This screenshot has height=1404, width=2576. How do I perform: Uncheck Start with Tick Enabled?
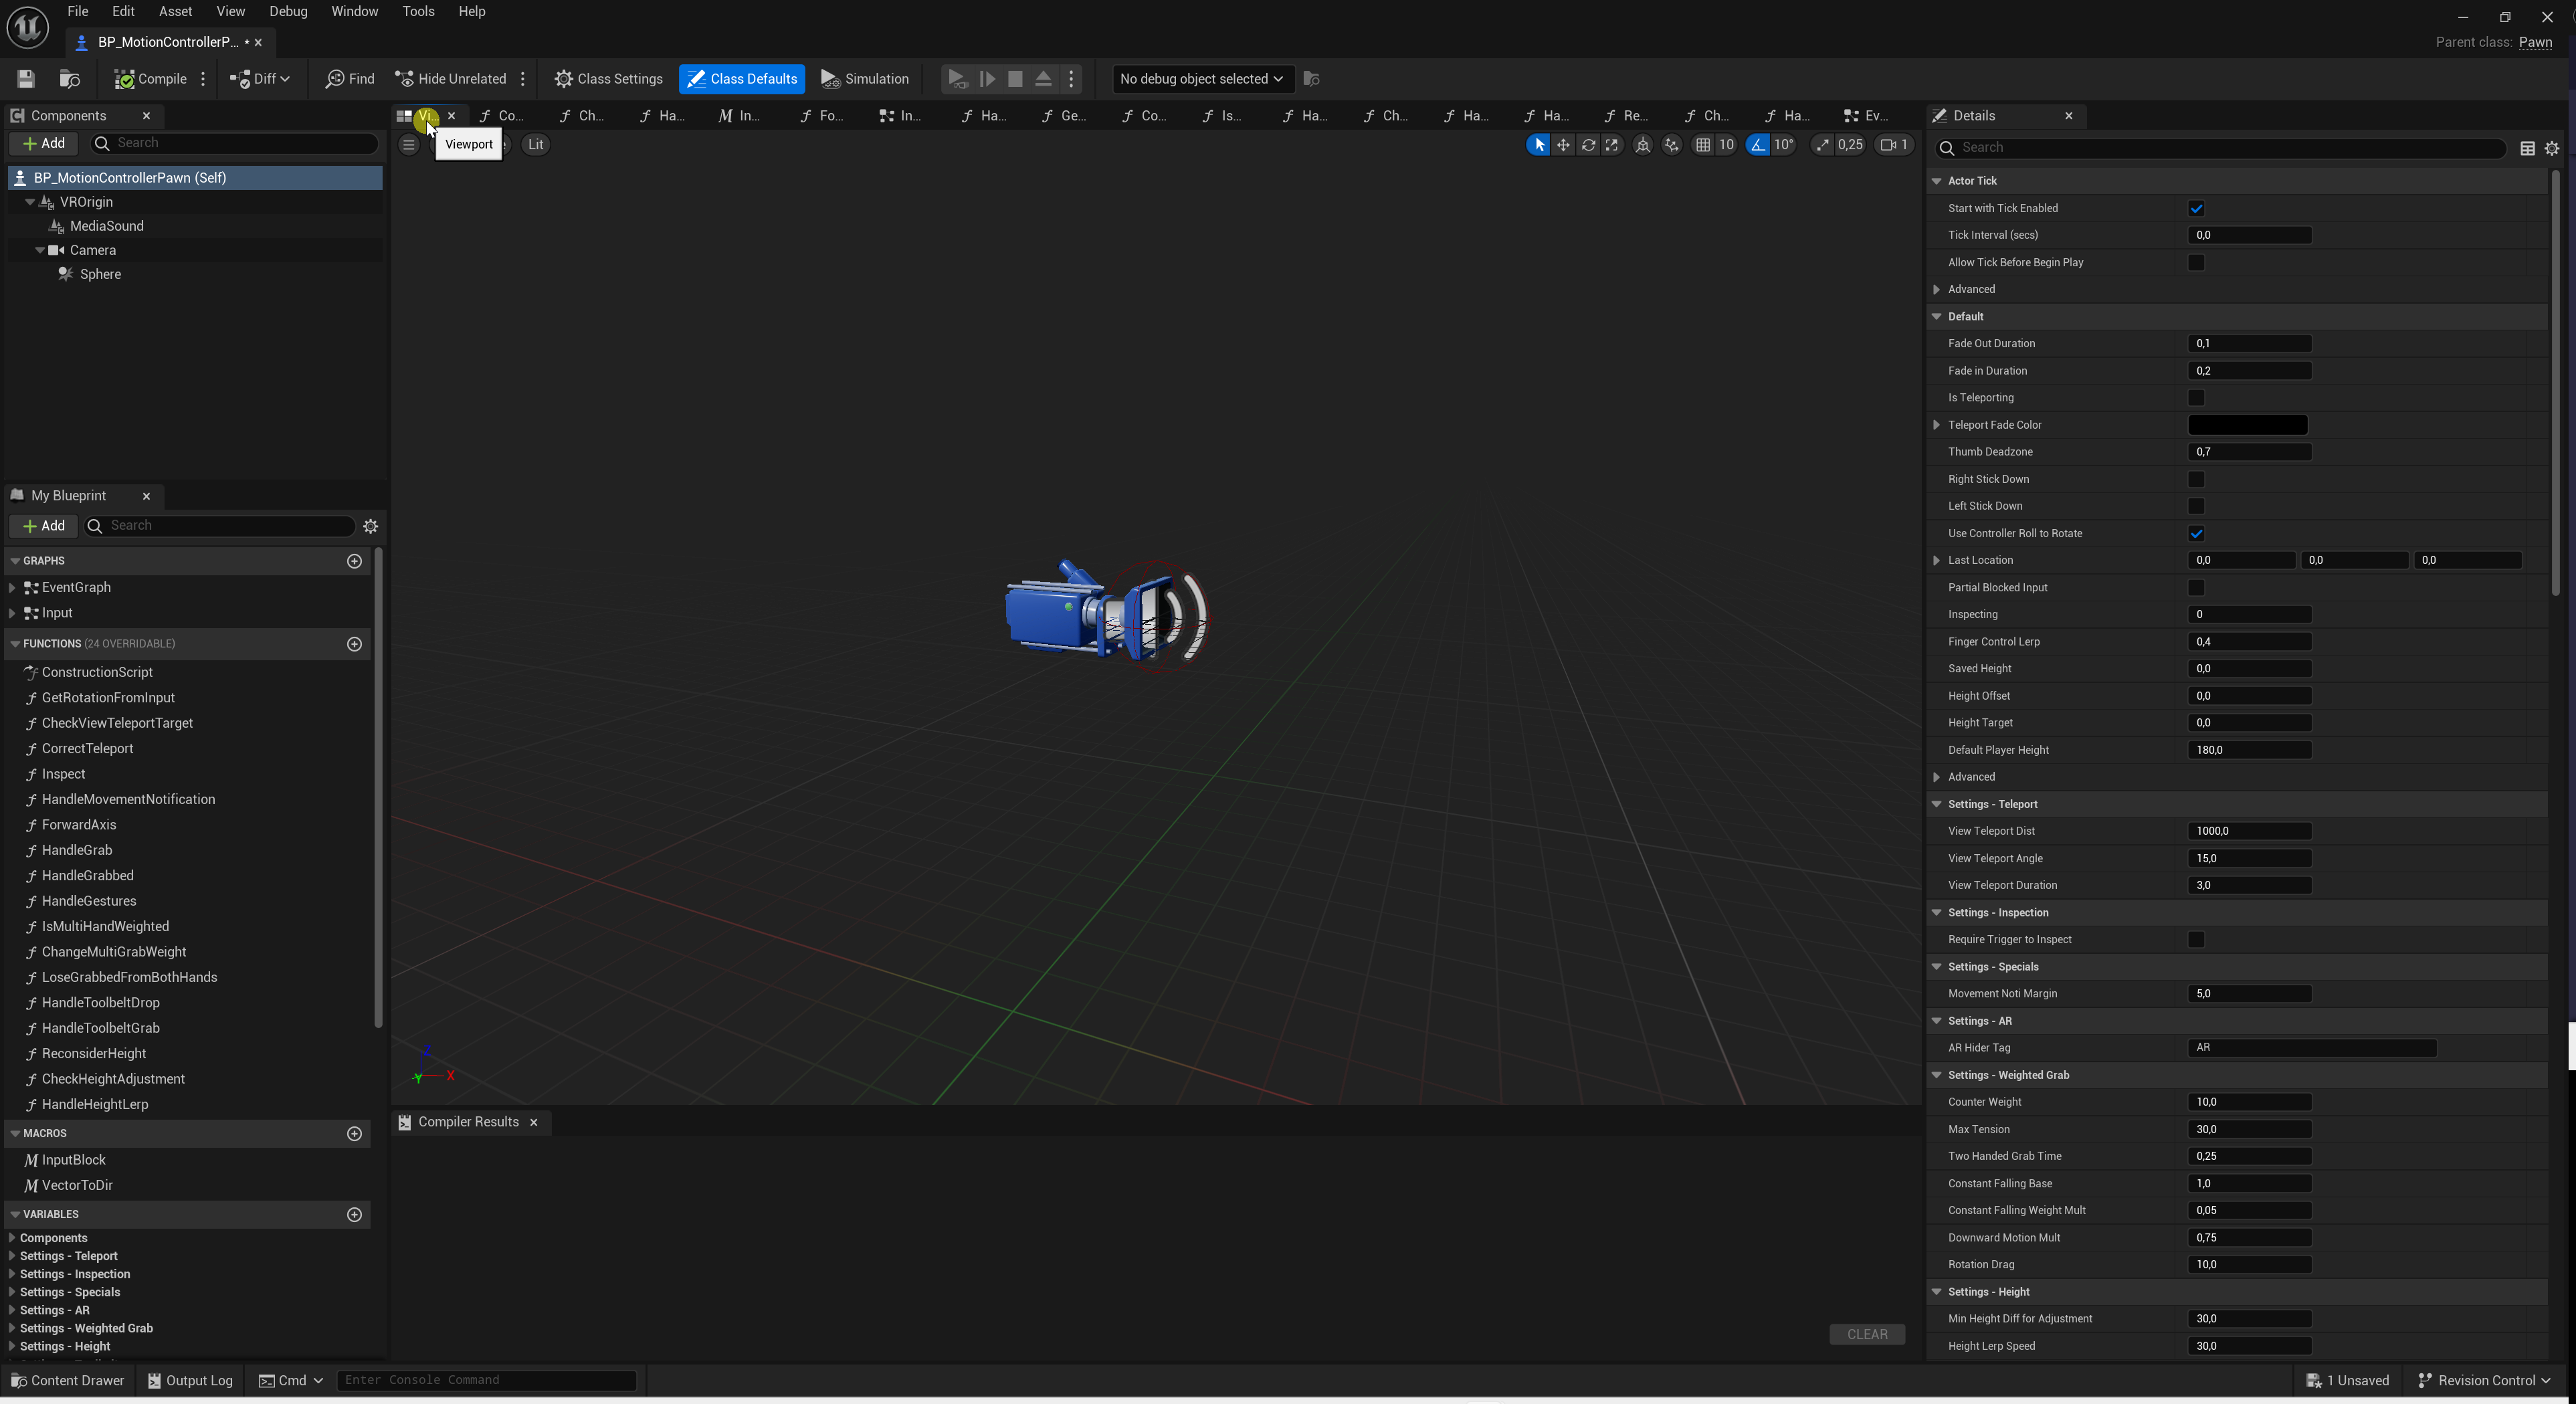[2196, 209]
